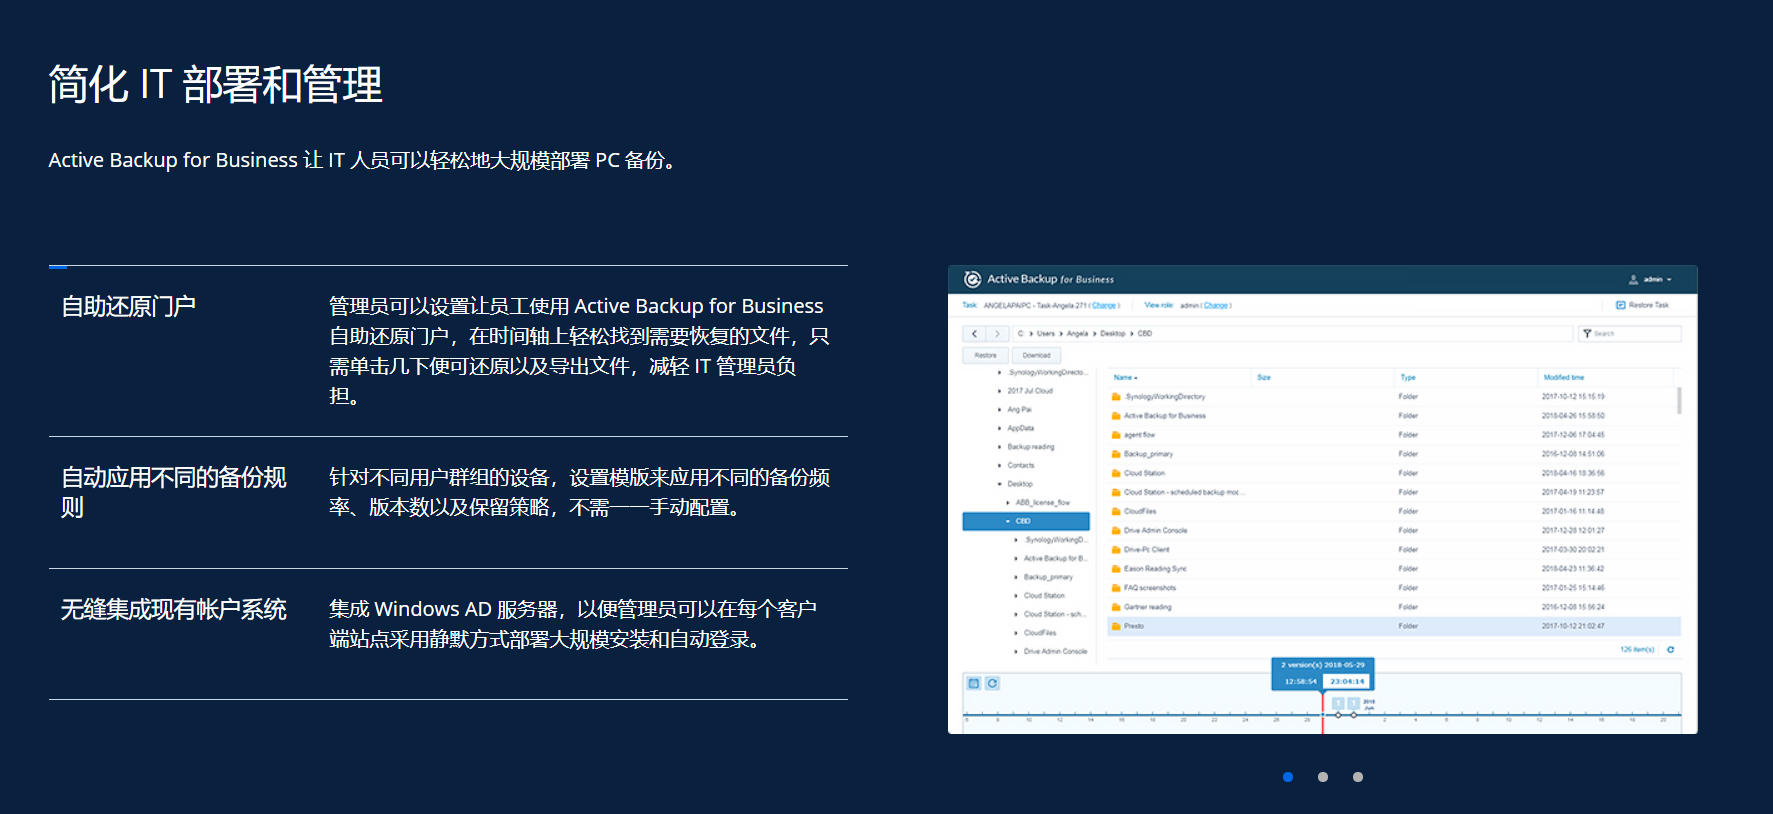Select the third carousel dot
Screen dimensions: 1773x814
(x=1358, y=777)
